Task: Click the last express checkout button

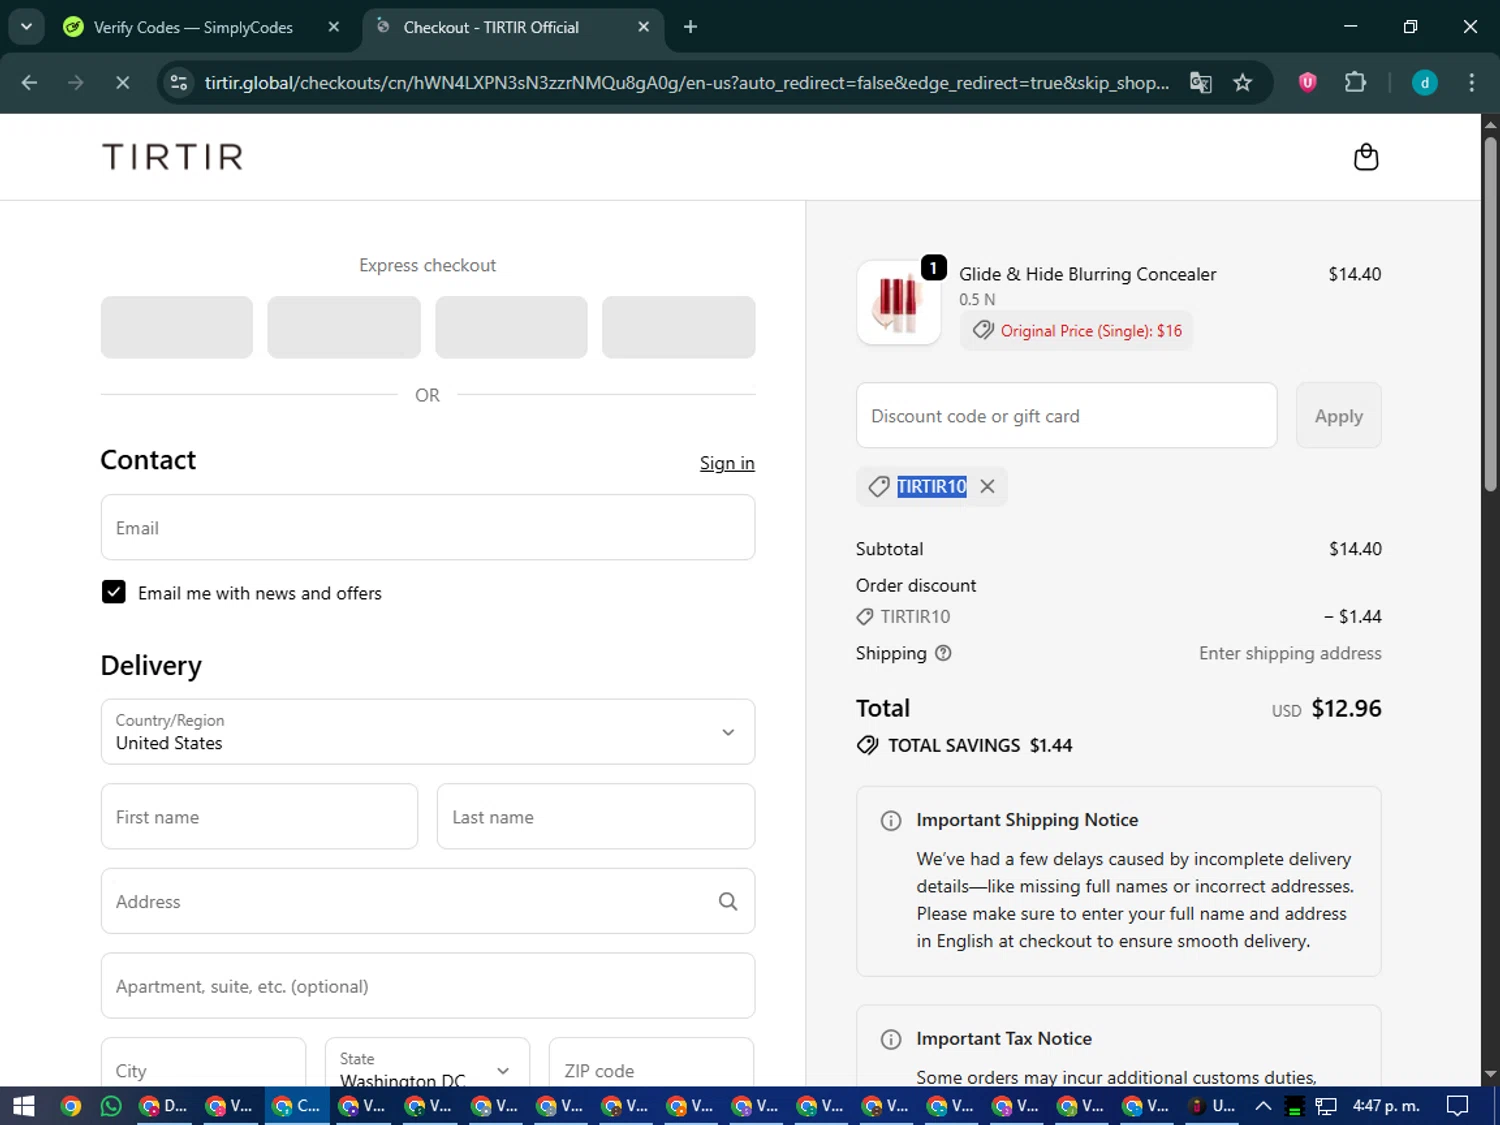Action: click(x=678, y=327)
